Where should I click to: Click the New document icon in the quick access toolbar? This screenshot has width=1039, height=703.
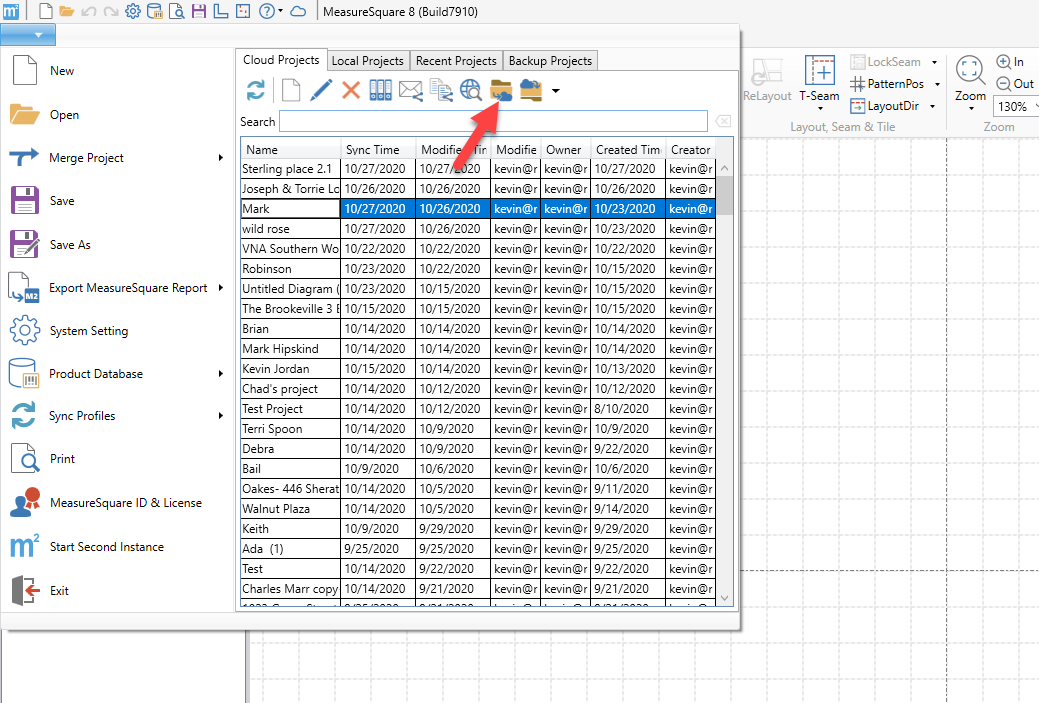[x=45, y=11]
